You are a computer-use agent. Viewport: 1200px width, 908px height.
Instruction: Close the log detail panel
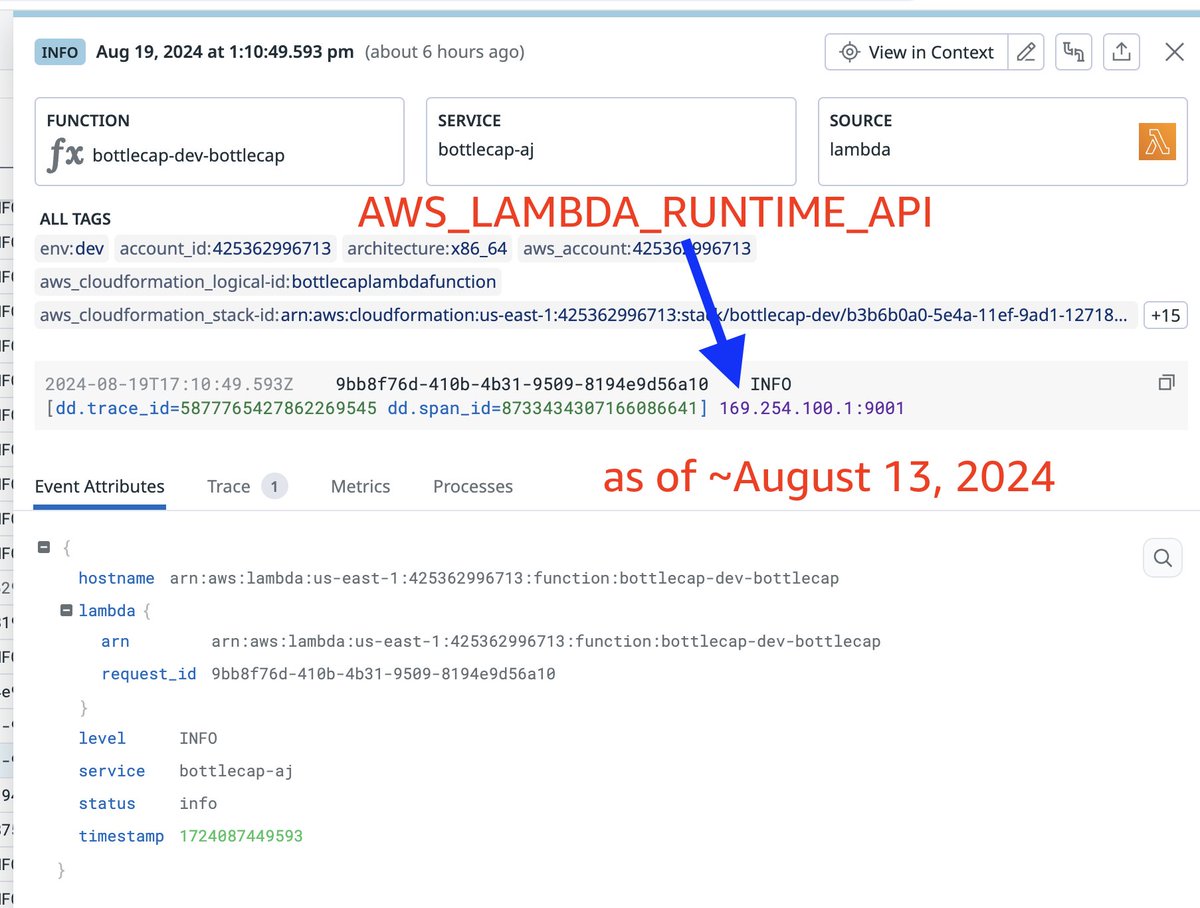pyautogui.click(x=1175, y=52)
